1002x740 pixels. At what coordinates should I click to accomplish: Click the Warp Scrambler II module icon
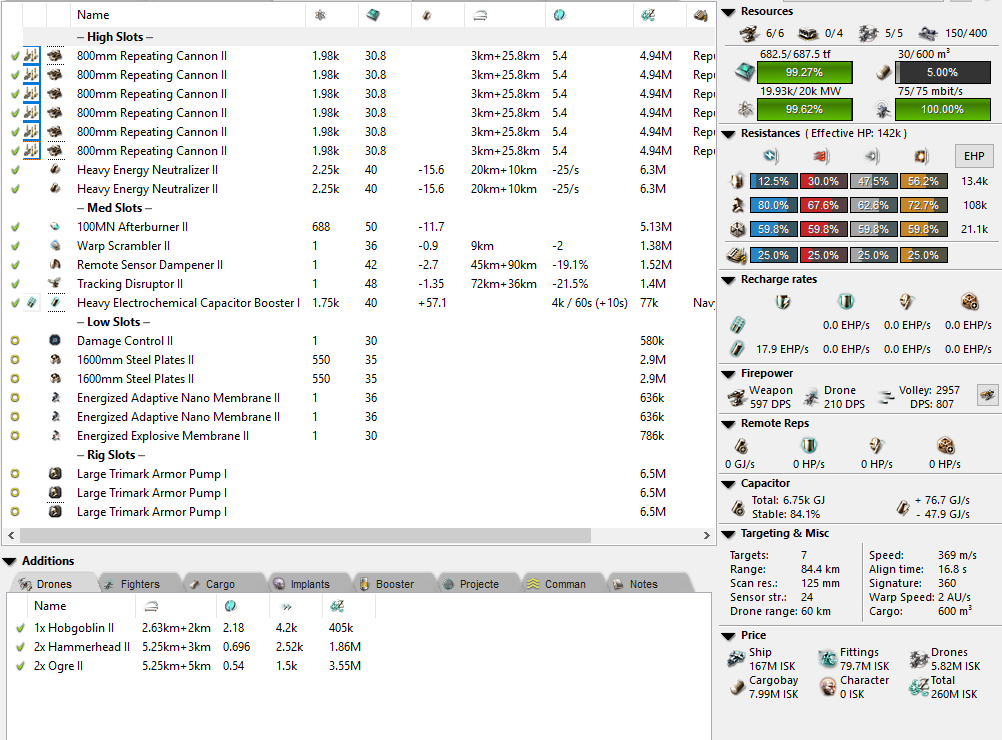pos(55,246)
